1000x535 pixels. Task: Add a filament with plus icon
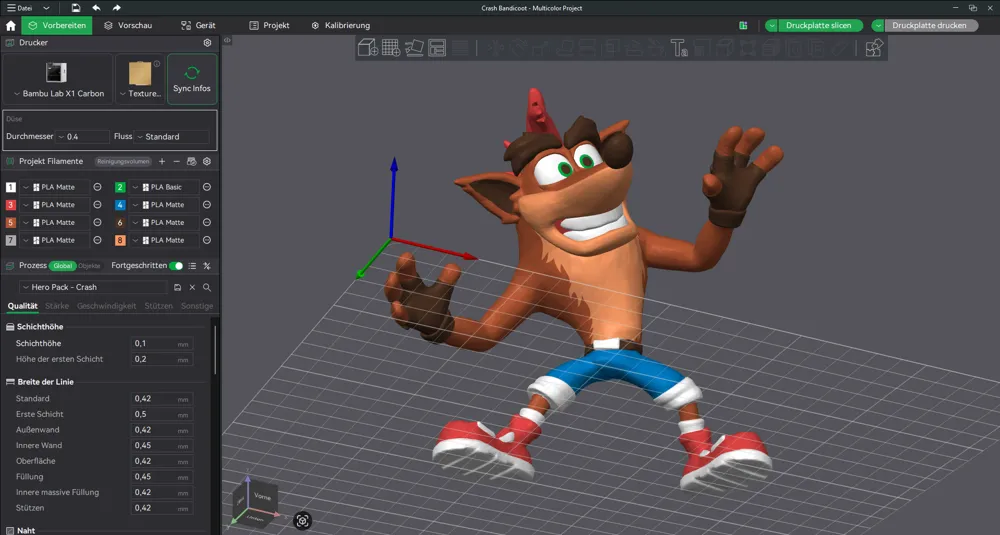coord(162,161)
